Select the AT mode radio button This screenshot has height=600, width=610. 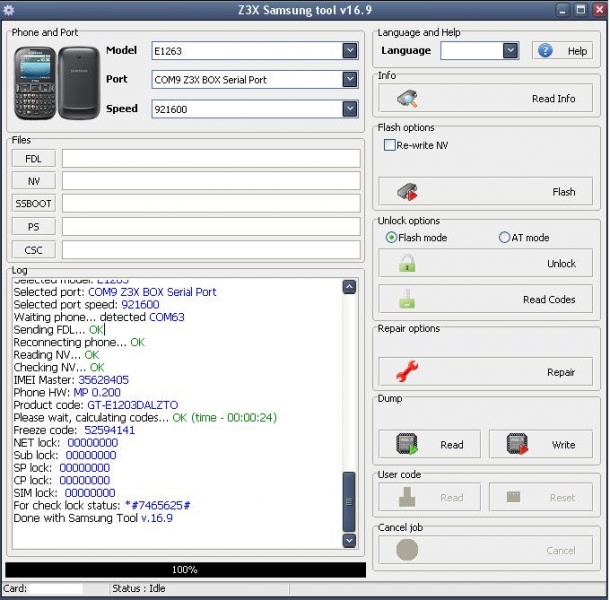pos(504,237)
